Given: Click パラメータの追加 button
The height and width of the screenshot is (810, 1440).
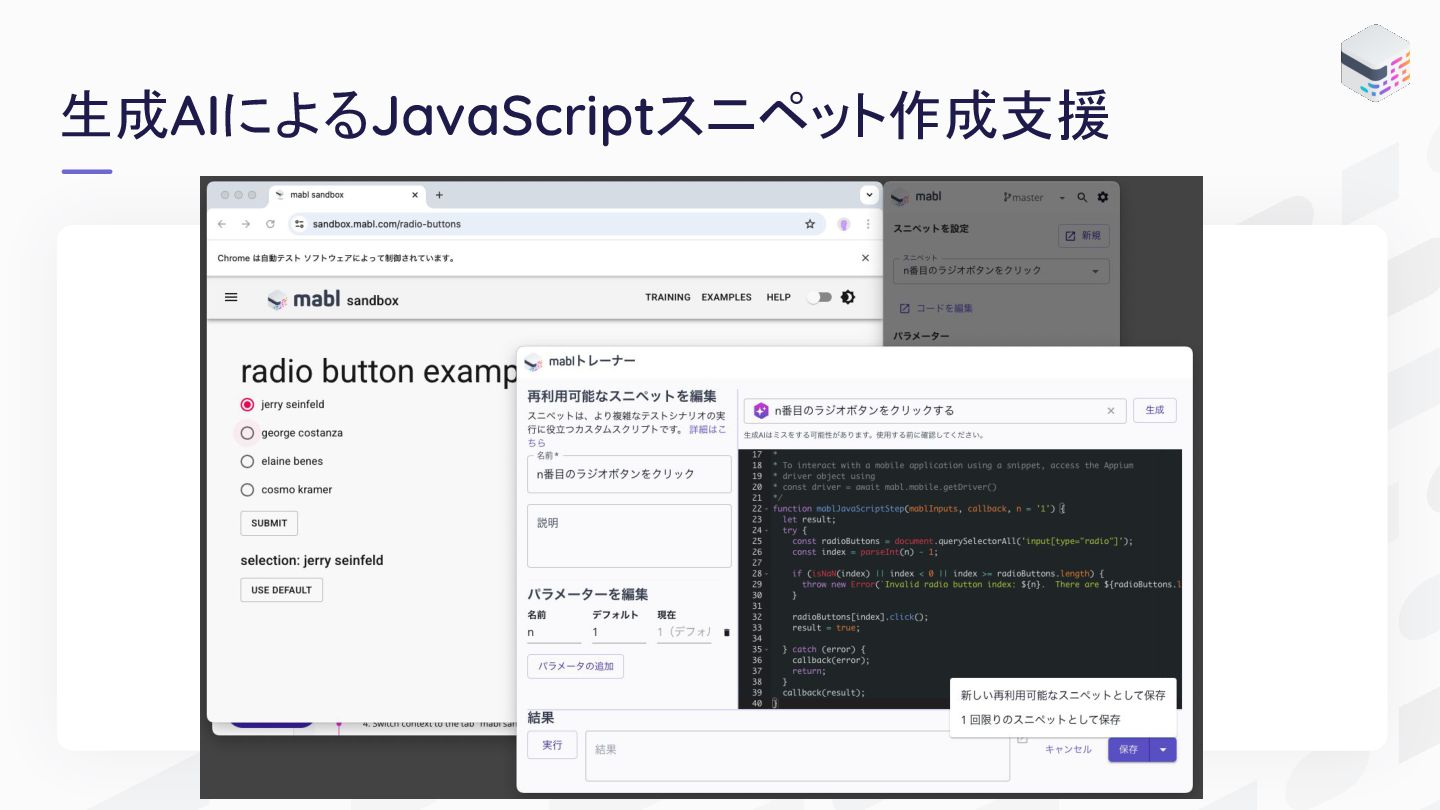Looking at the screenshot, I should pyautogui.click(x=576, y=666).
